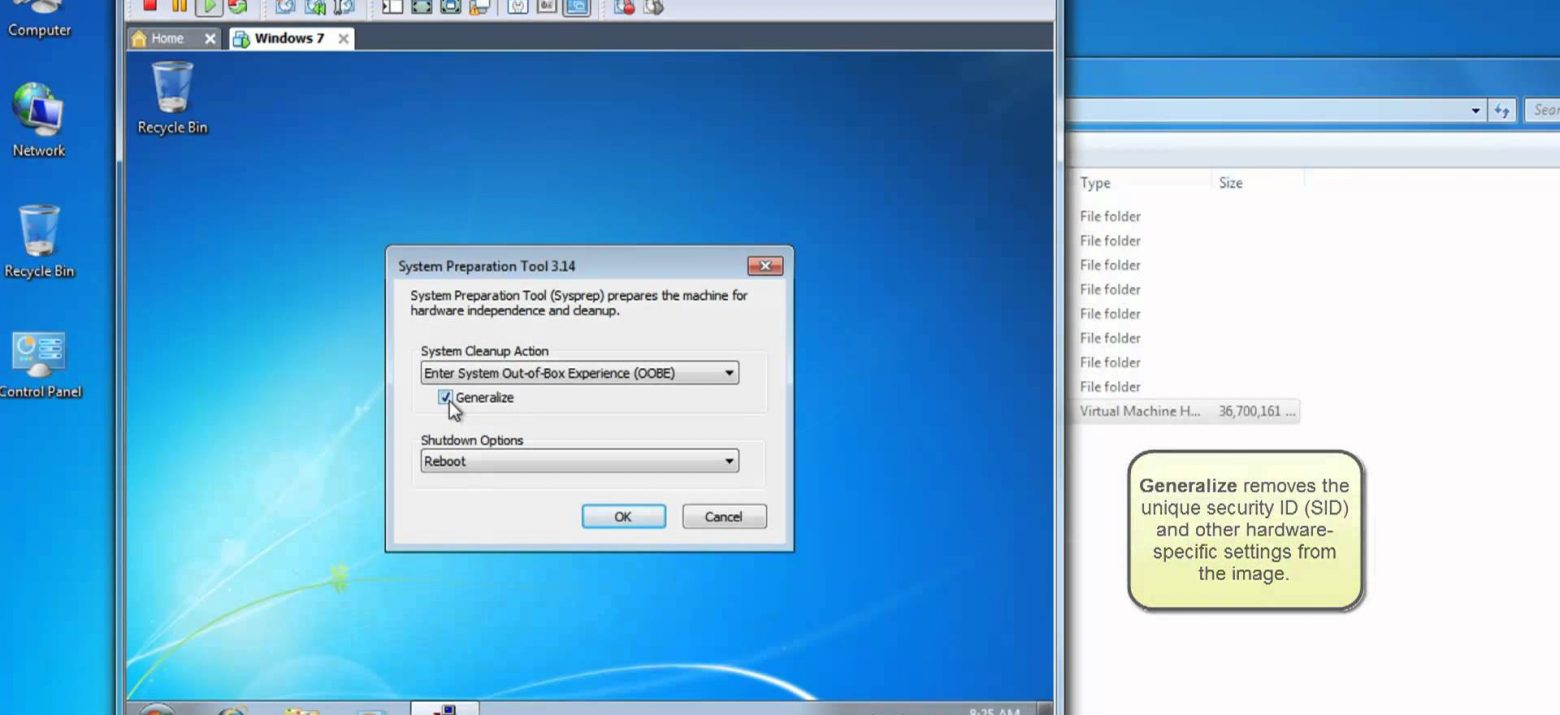Open the System Cleanup Action dropdown
The image size is (1560, 715).
579,373
